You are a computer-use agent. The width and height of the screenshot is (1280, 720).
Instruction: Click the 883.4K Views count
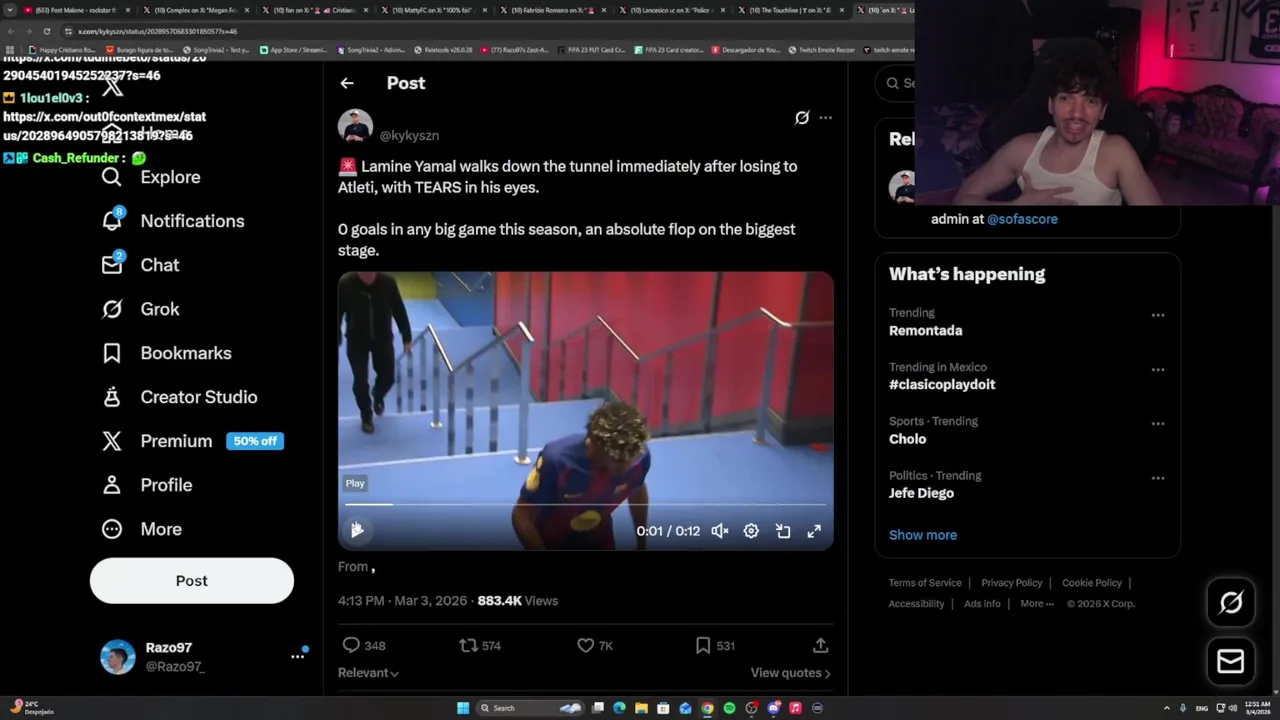pyautogui.click(x=518, y=601)
